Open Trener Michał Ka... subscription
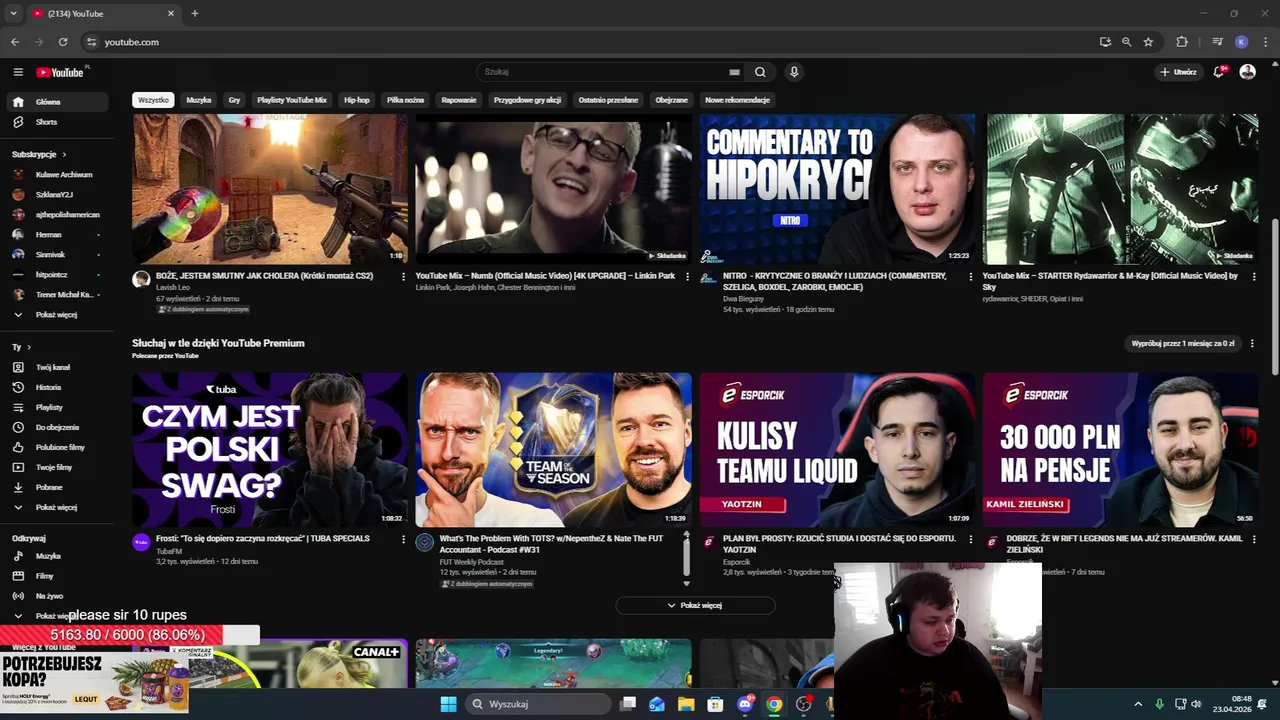1280x720 pixels. pyautogui.click(x=56, y=295)
